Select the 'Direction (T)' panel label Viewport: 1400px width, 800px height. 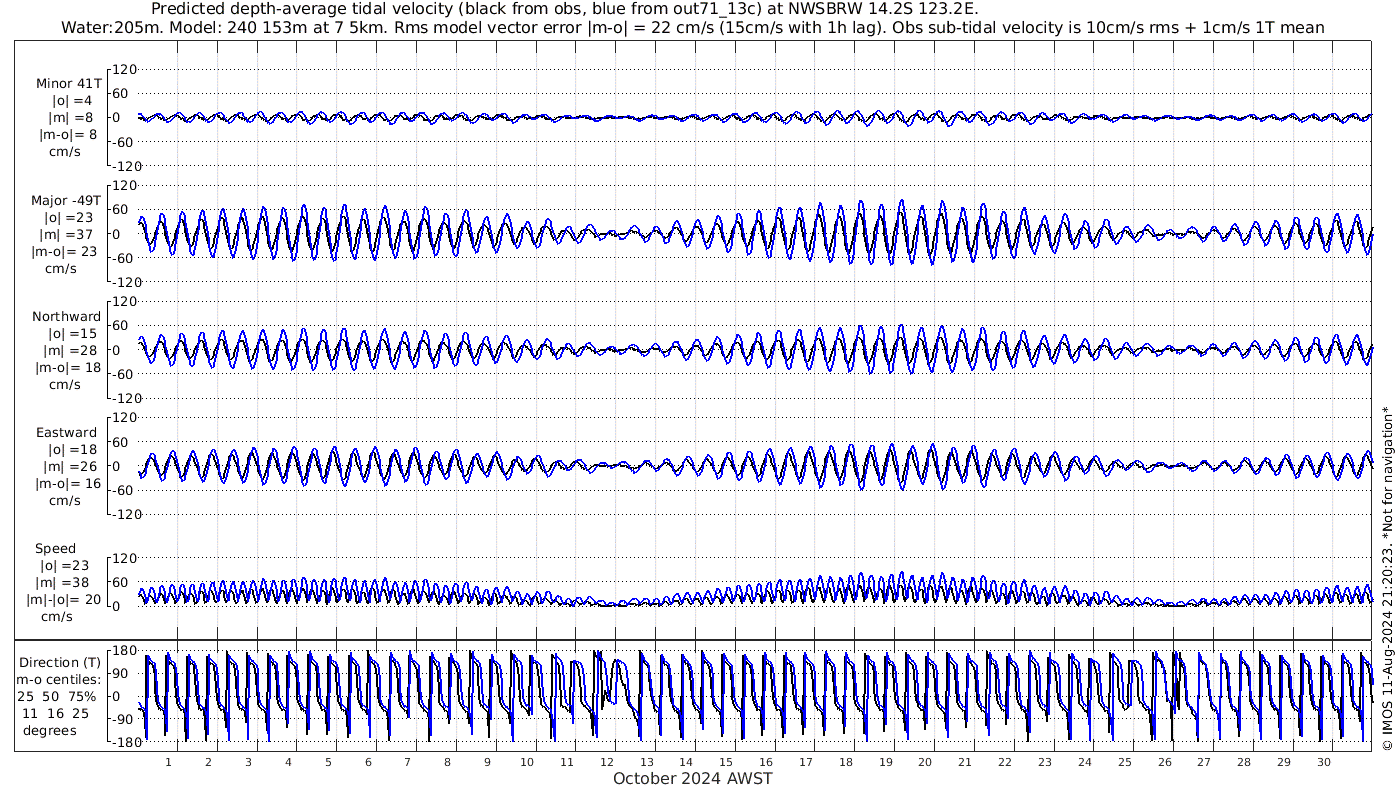point(60,663)
